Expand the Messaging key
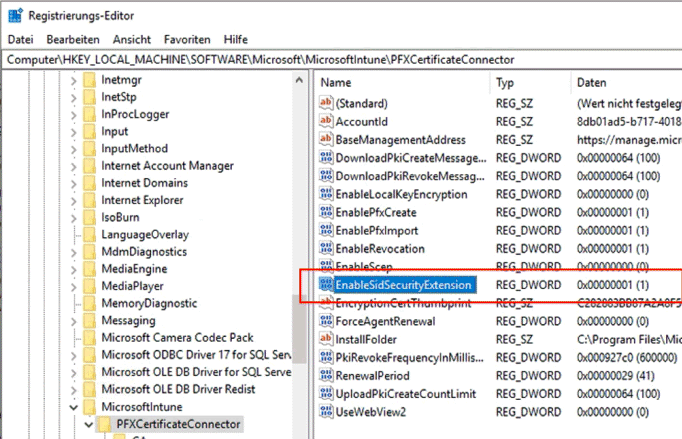Viewport: 682px width, 439px height. [74, 321]
